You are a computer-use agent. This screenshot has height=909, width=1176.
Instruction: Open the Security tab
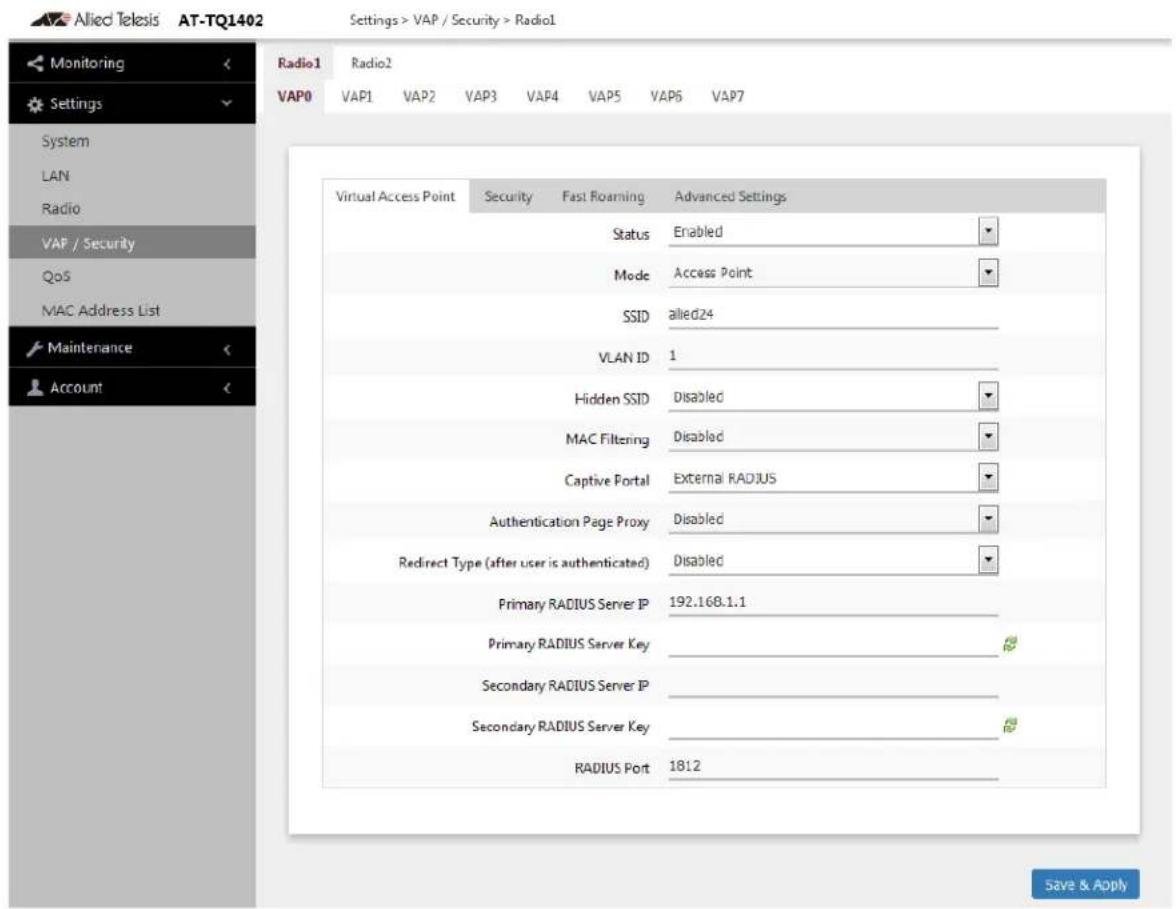(508, 196)
